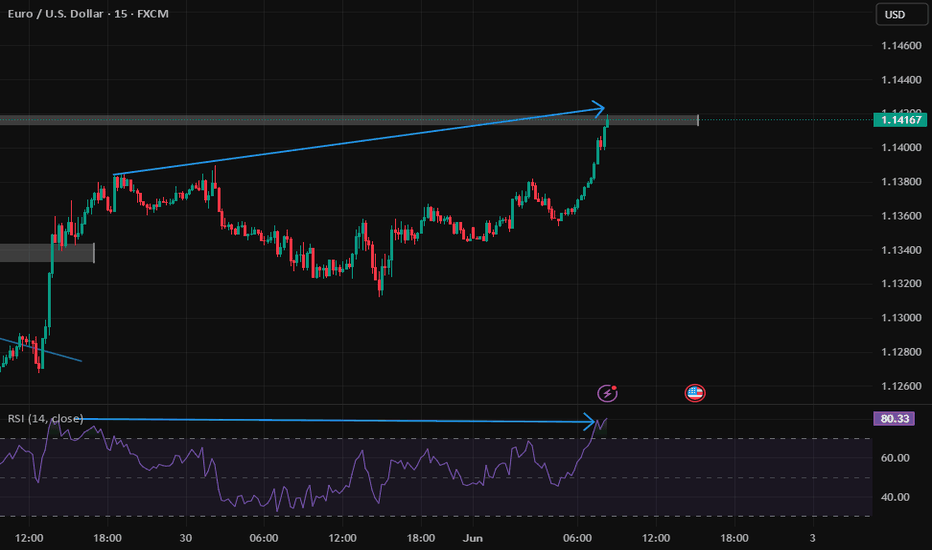Click the 3 date label on time axis

point(813,538)
